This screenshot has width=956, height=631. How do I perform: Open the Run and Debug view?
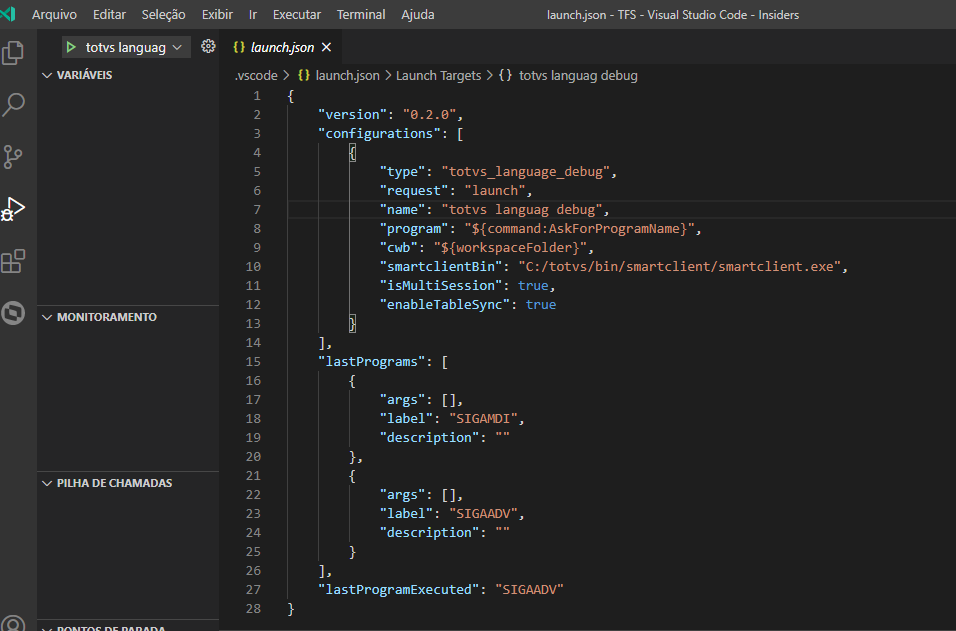tap(13, 209)
